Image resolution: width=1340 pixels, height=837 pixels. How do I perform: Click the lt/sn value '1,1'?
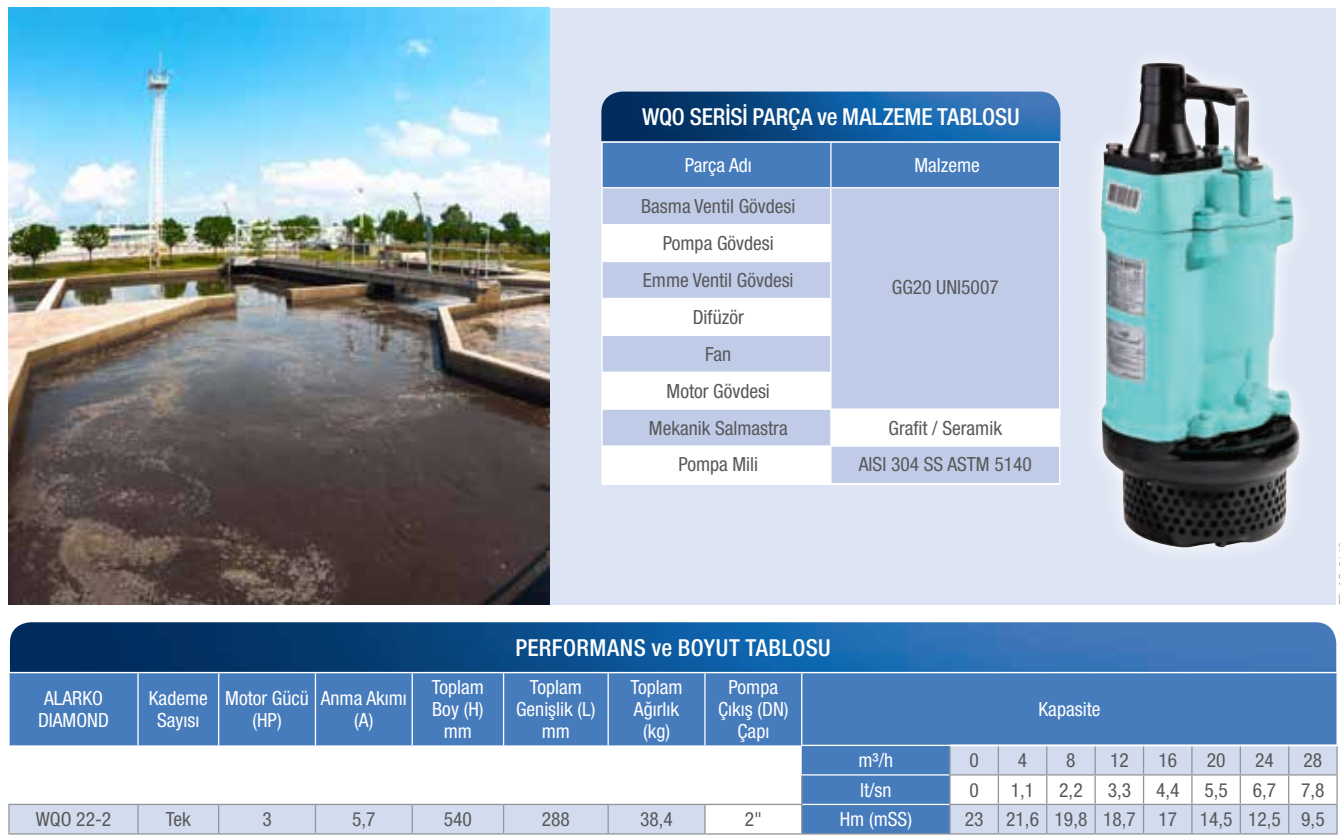1022,790
